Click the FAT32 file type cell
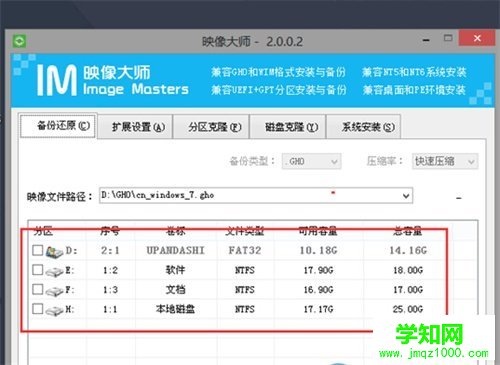Image resolution: width=500 pixels, height=365 pixels. tap(245, 250)
